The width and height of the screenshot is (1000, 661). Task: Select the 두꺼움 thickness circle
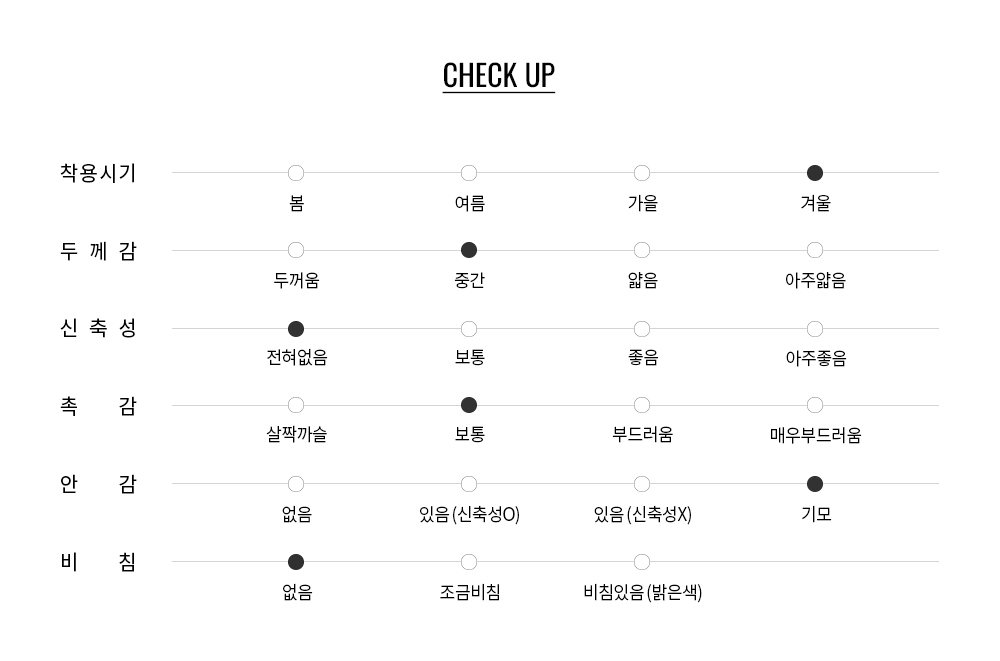(296, 250)
